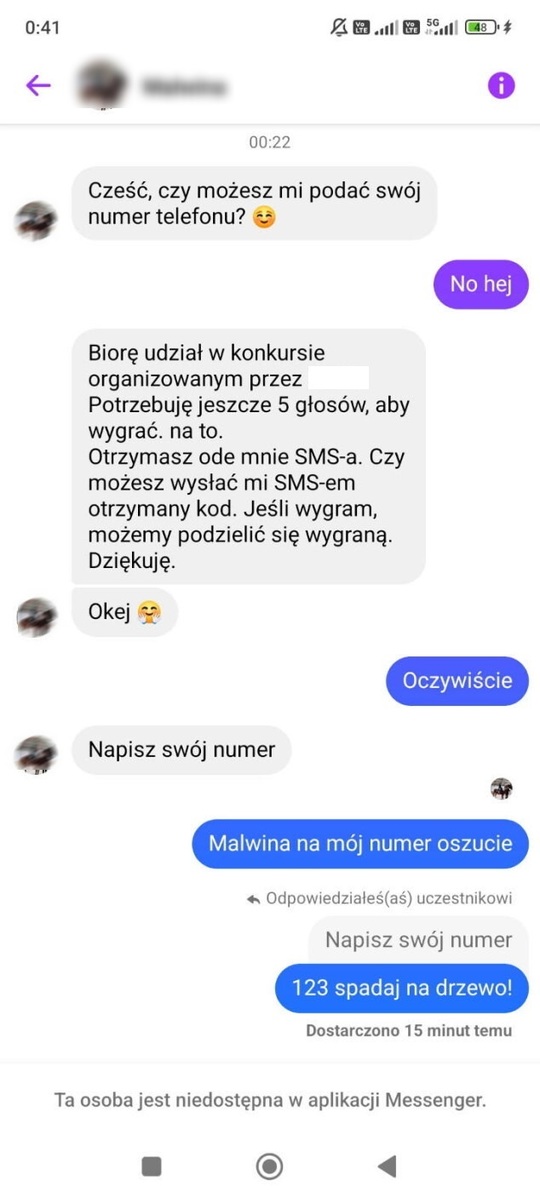
Task: Tap sender avatar beside 'Okej' message
Action: (x=36, y=616)
